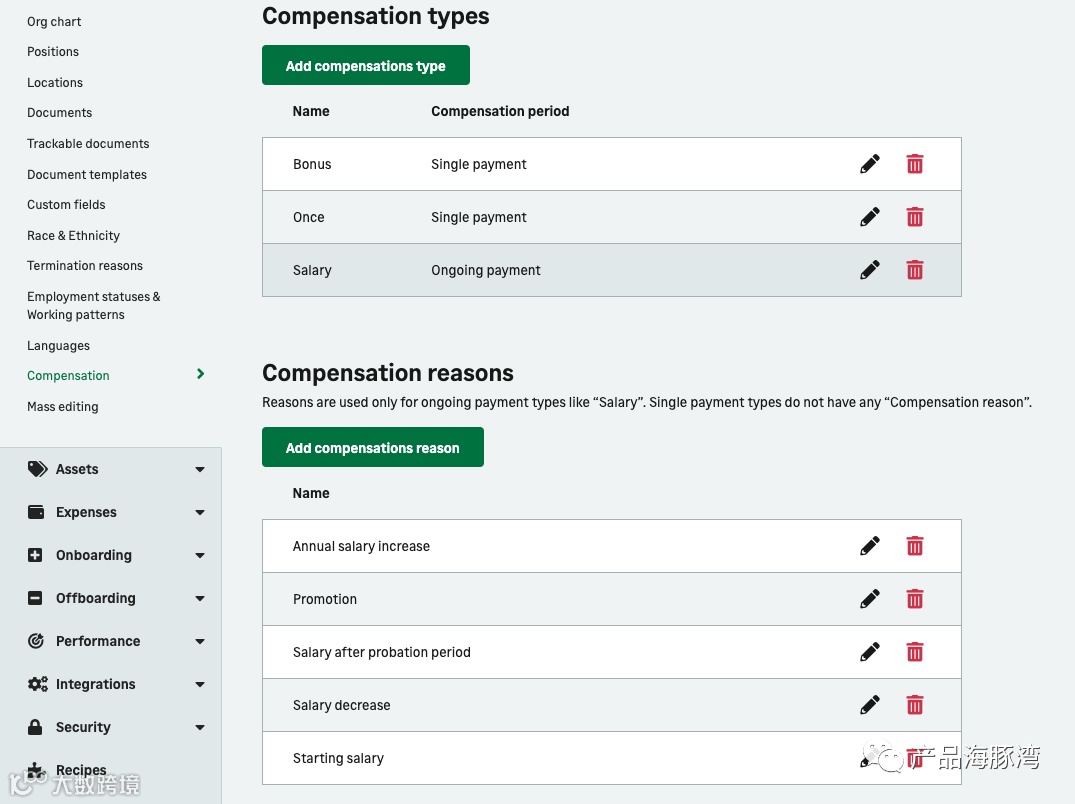Edit the Annual salary increase reason
The width and height of the screenshot is (1075, 804).
click(870, 546)
